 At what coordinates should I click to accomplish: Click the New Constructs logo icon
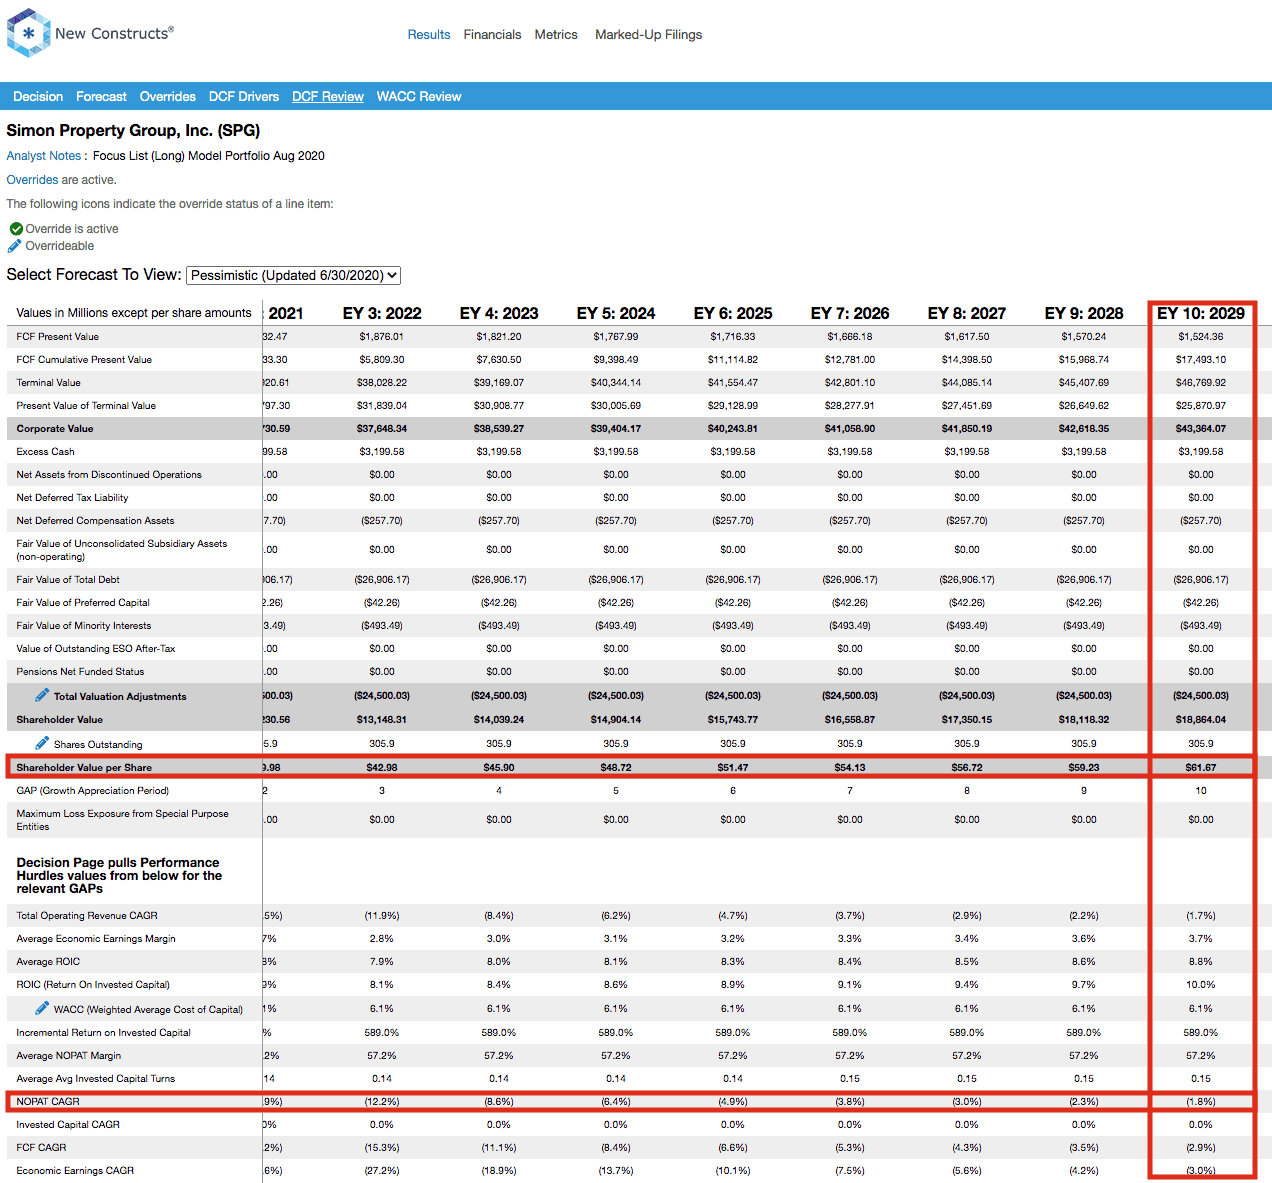coord(28,33)
